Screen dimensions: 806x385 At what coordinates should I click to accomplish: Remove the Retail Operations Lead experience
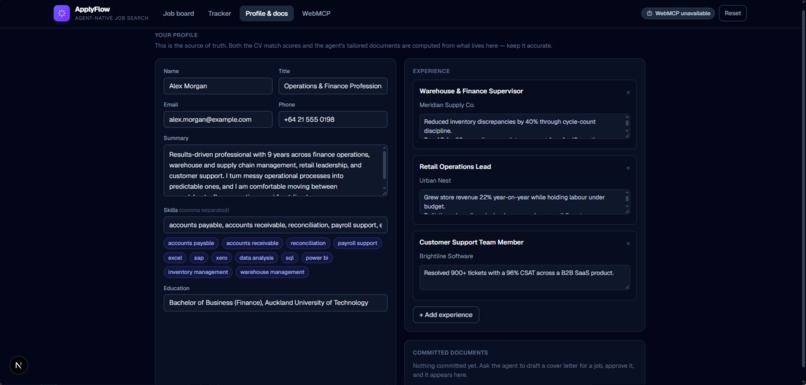click(628, 168)
